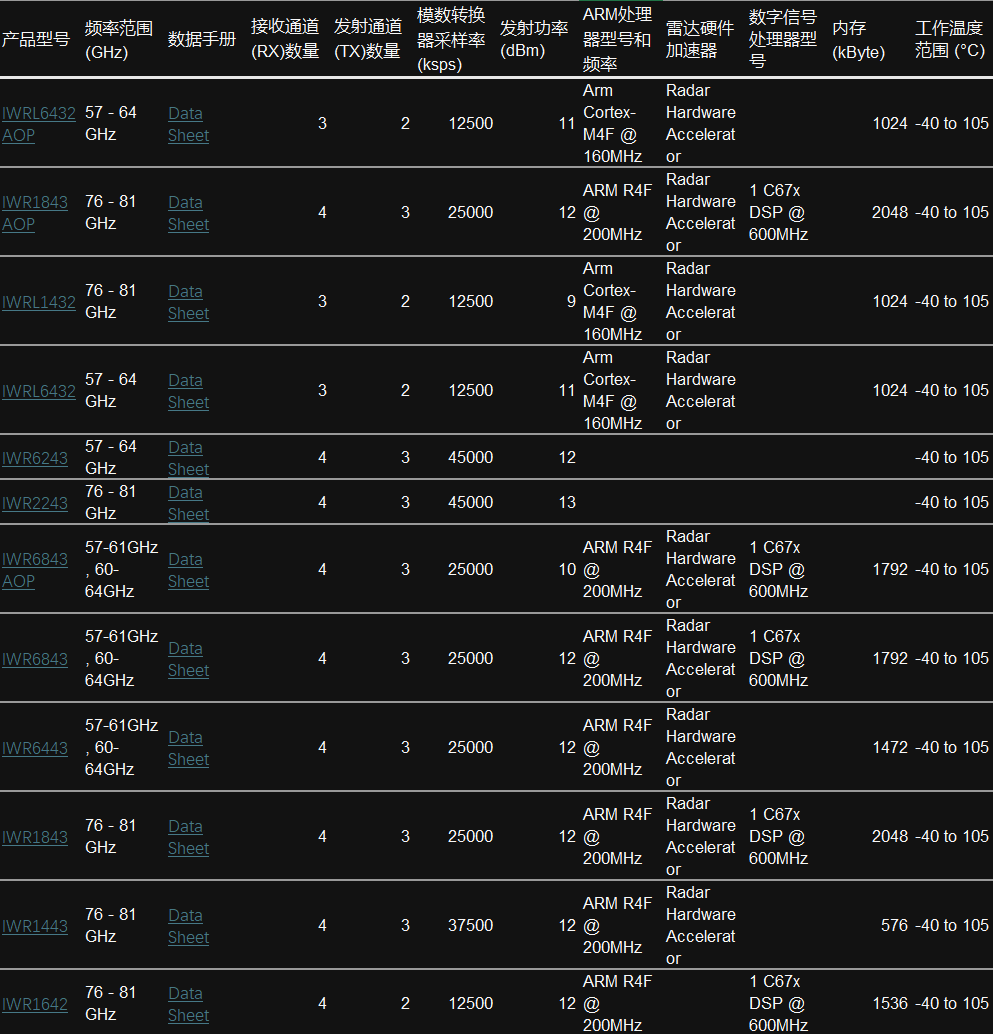Select the Arm Cortex-M4F cell for IWRL1432
Image resolution: width=993 pixels, height=1034 pixels.
pyautogui.click(x=613, y=301)
